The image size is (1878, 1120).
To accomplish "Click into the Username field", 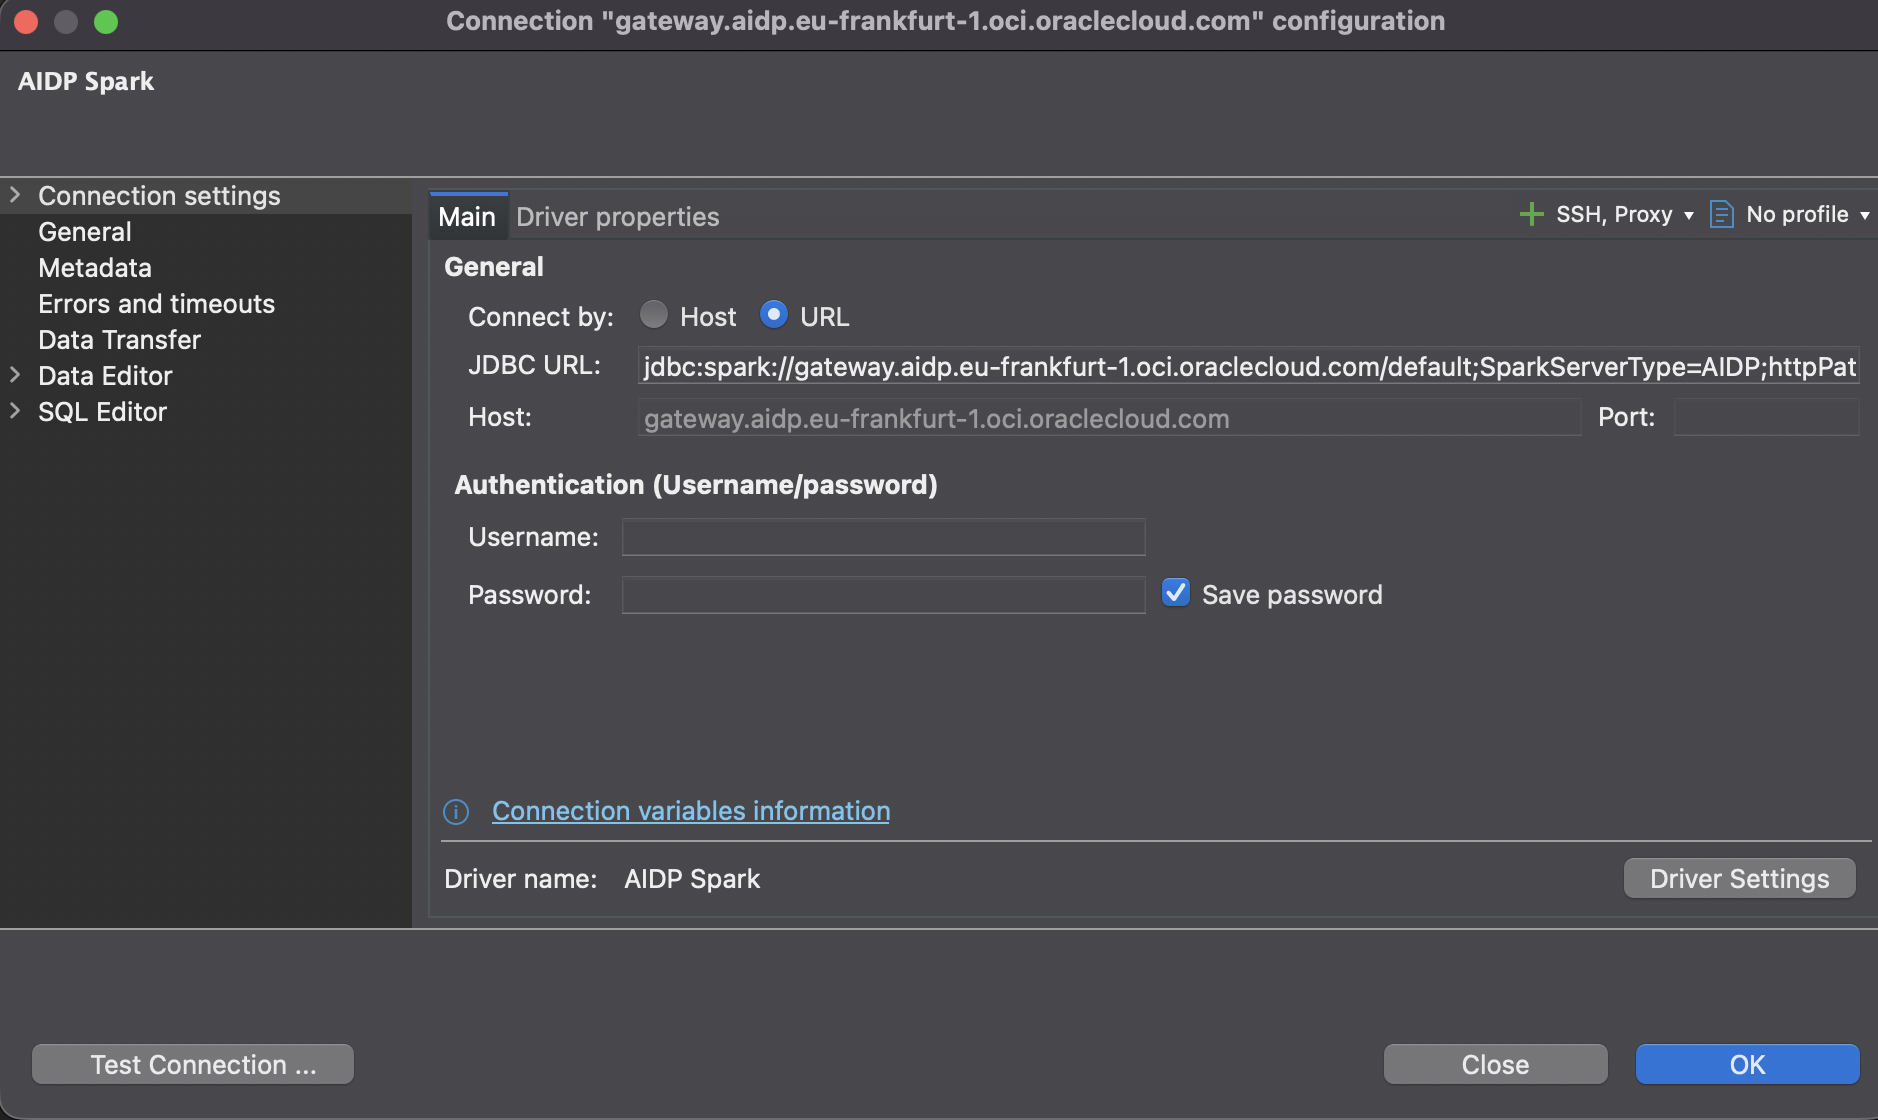I will (x=883, y=537).
